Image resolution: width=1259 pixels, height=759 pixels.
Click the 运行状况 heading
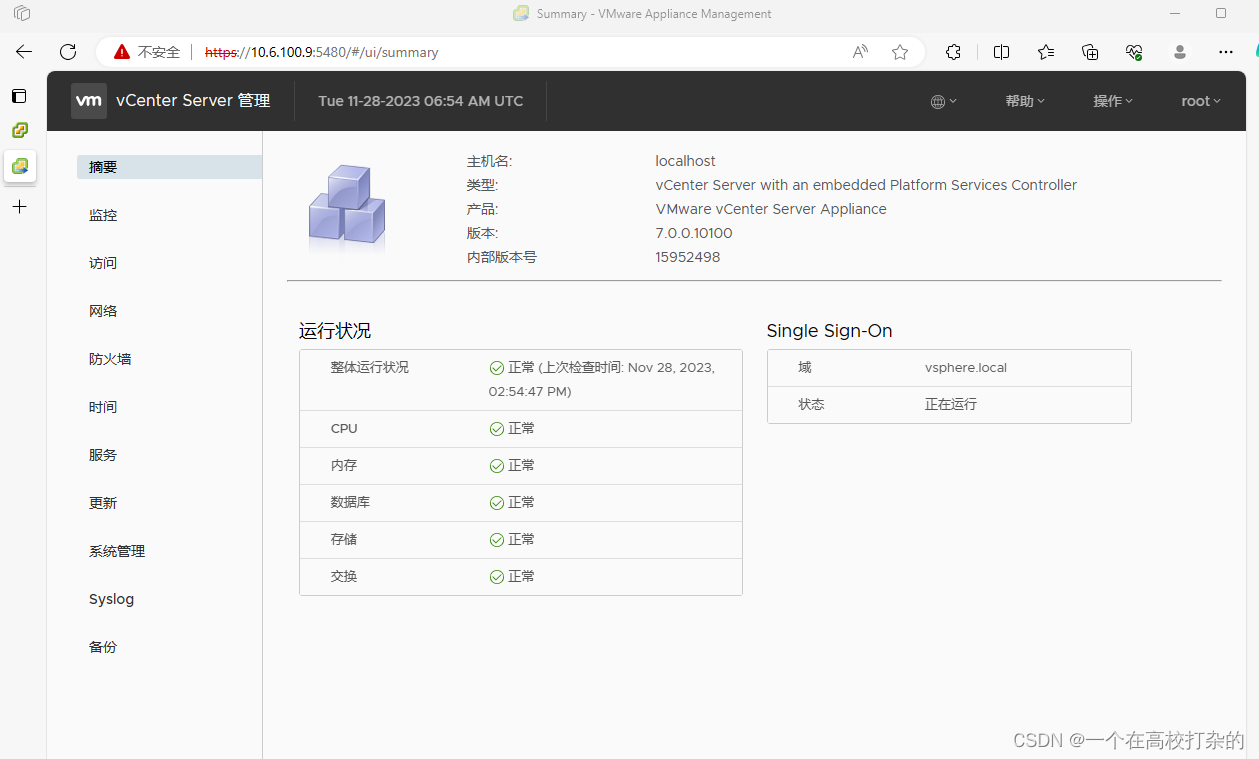[x=335, y=331]
